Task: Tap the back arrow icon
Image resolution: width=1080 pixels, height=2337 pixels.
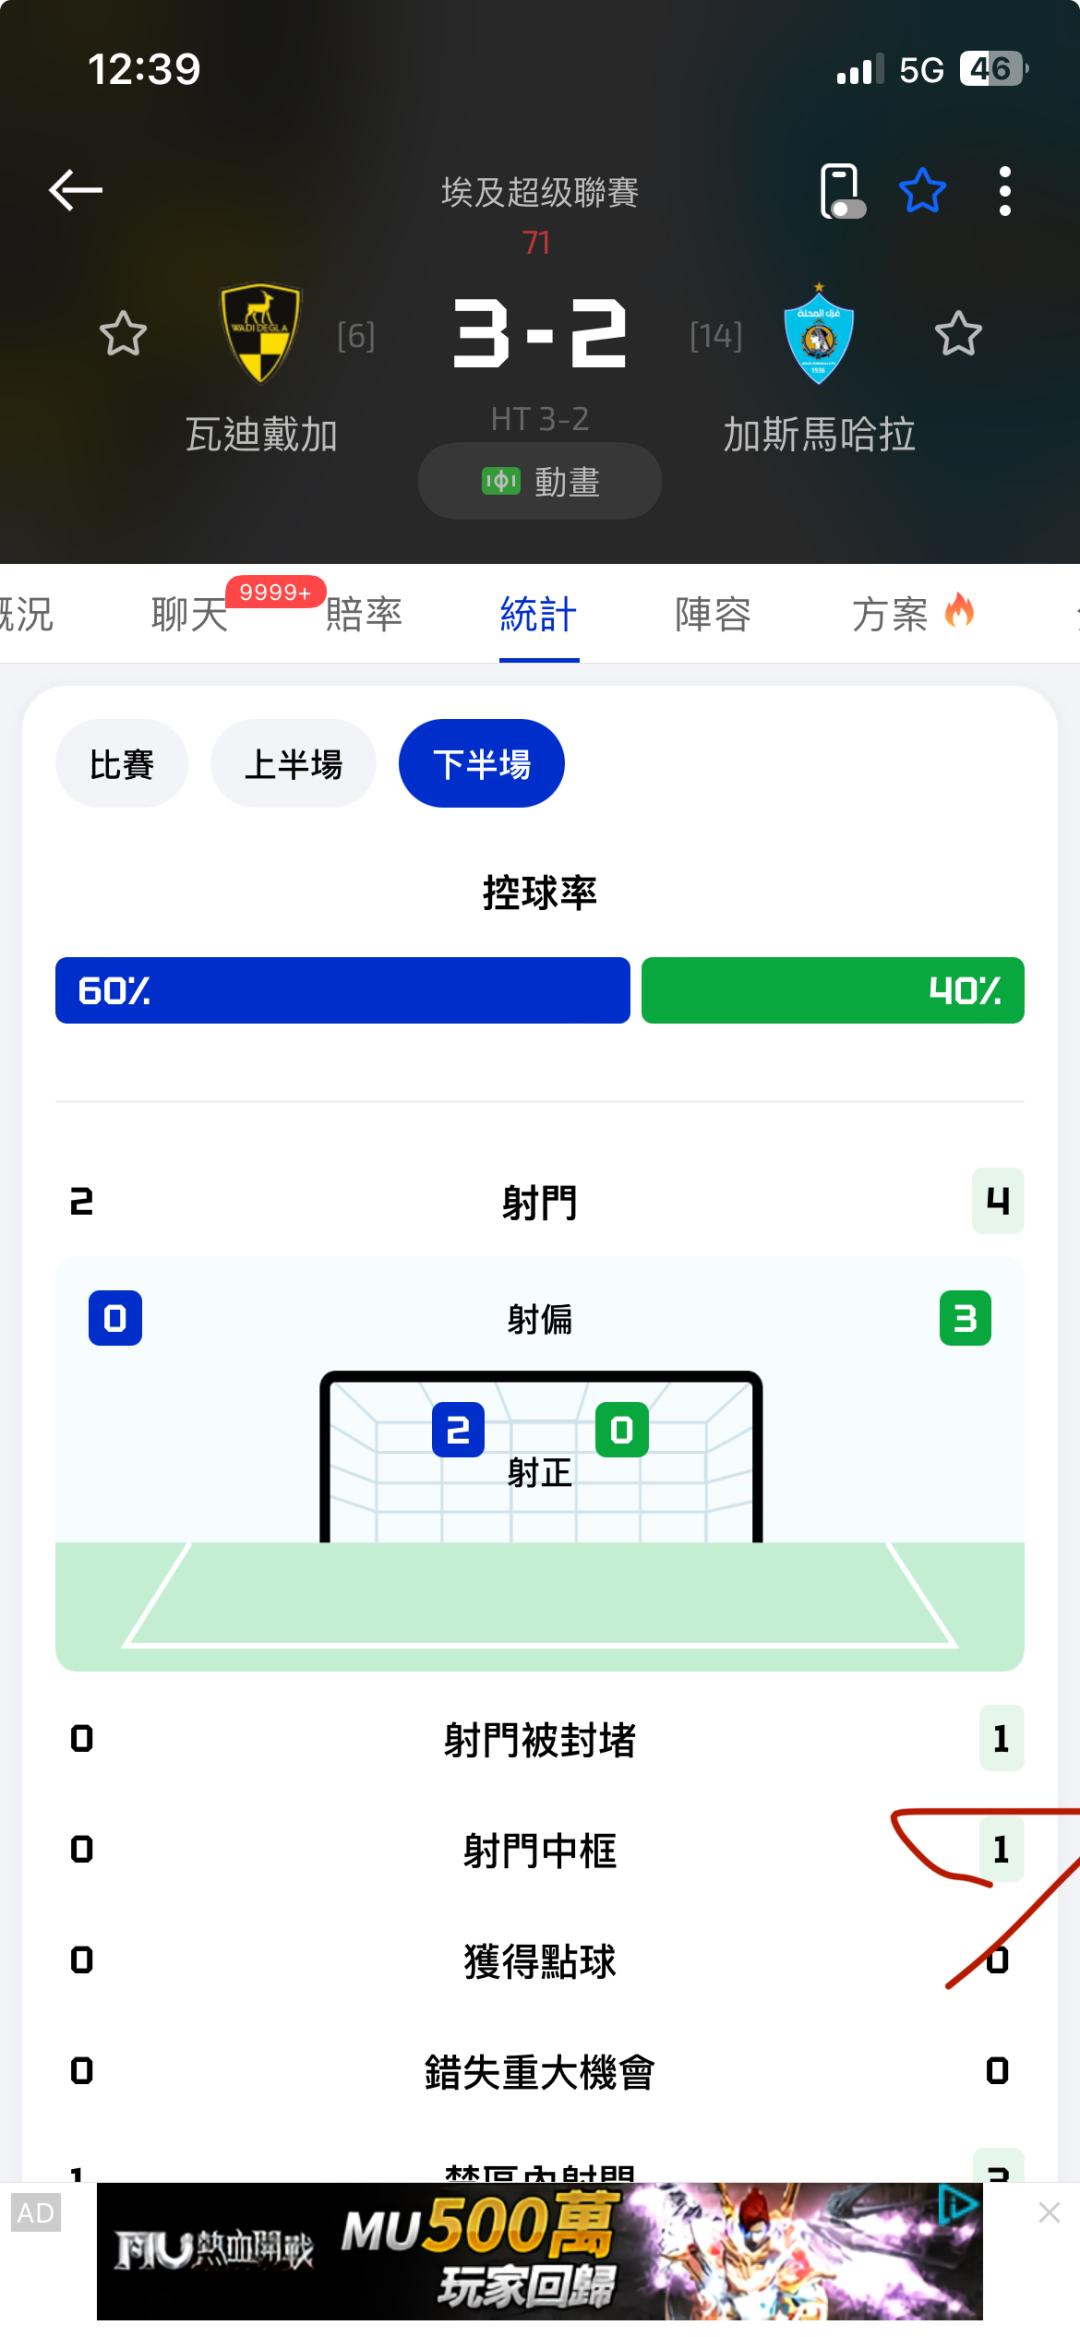Action: 76,190
